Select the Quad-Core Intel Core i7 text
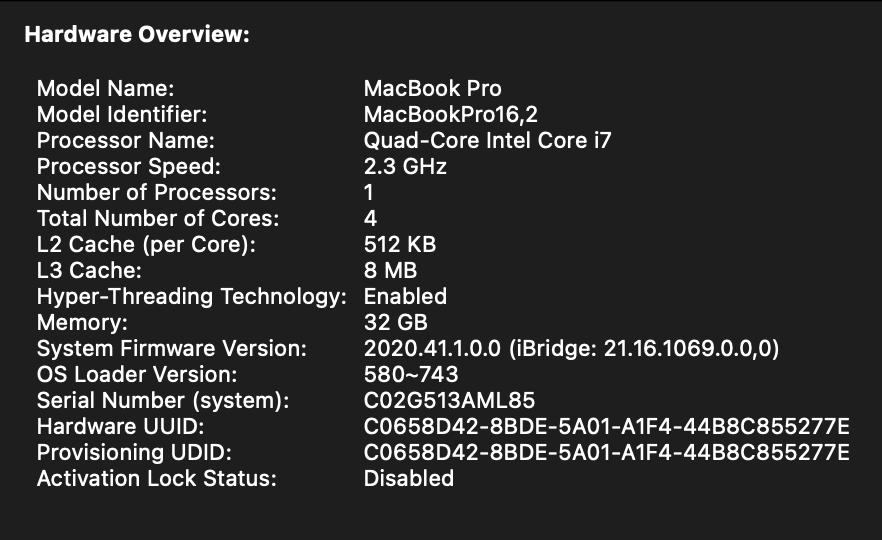The width and height of the screenshot is (882, 540). click(x=487, y=141)
